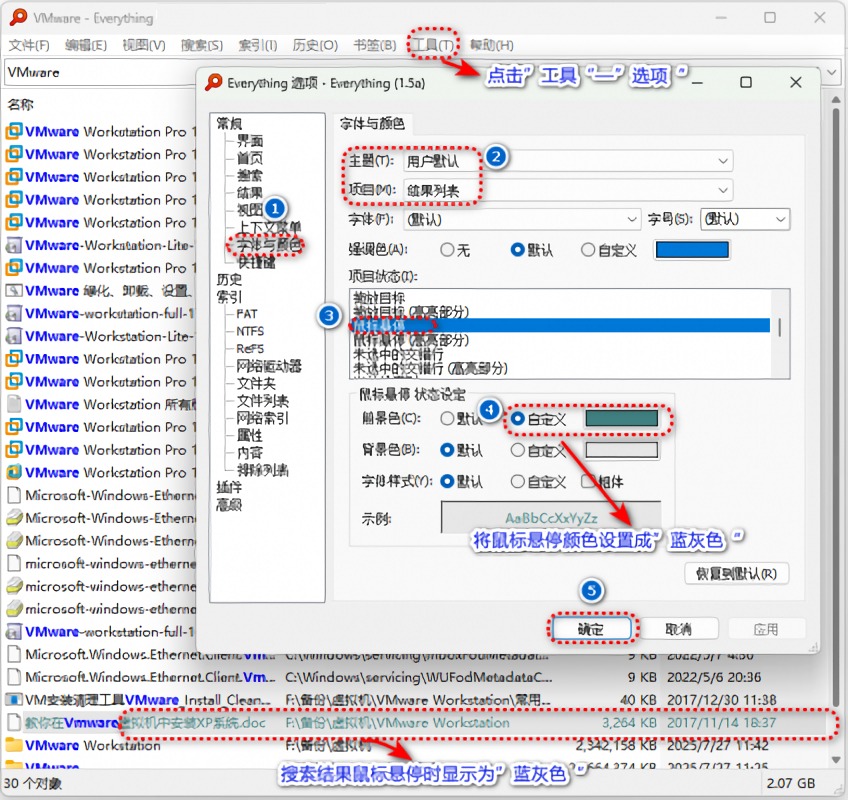
Task: Click the 应用 button
Action: [766, 629]
